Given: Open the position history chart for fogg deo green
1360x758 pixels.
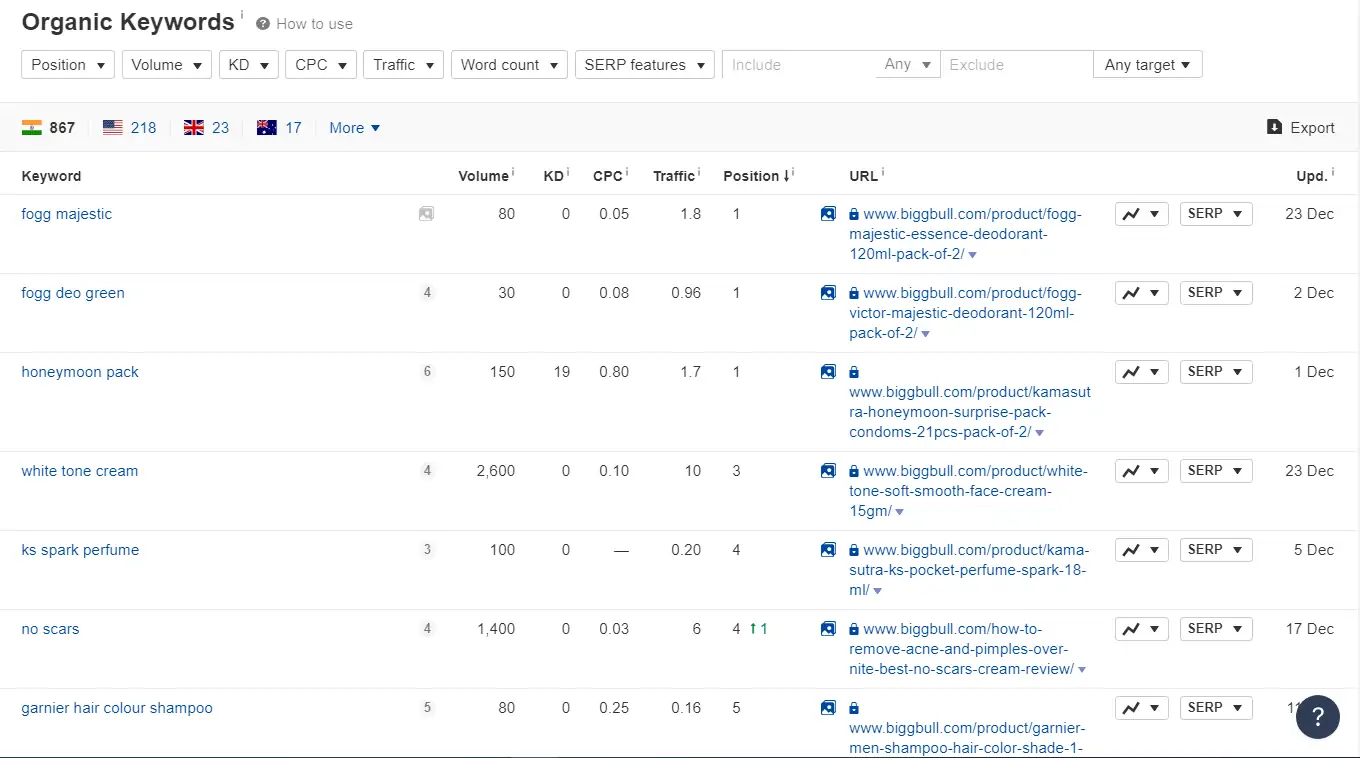Looking at the screenshot, I should [1141, 293].
